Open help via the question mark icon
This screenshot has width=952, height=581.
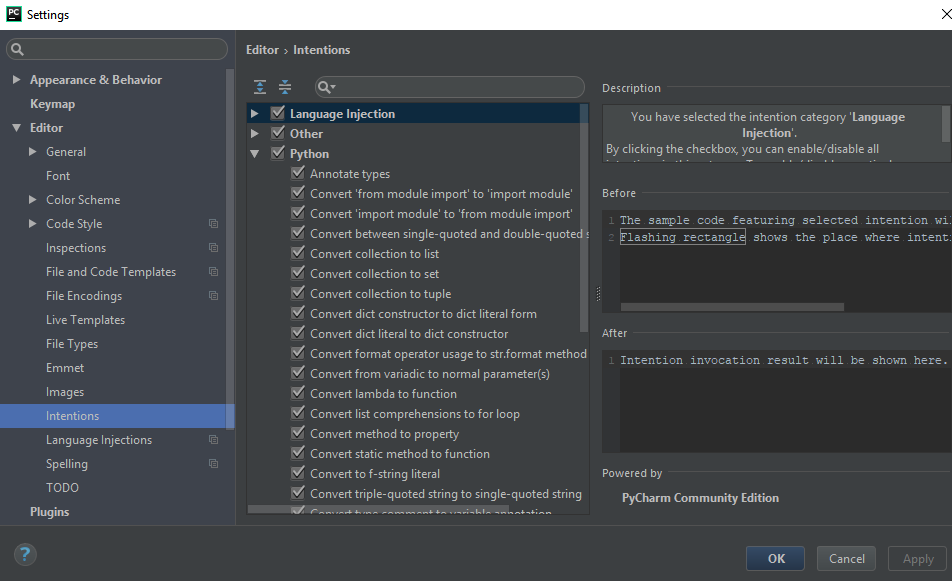point(25,554)
